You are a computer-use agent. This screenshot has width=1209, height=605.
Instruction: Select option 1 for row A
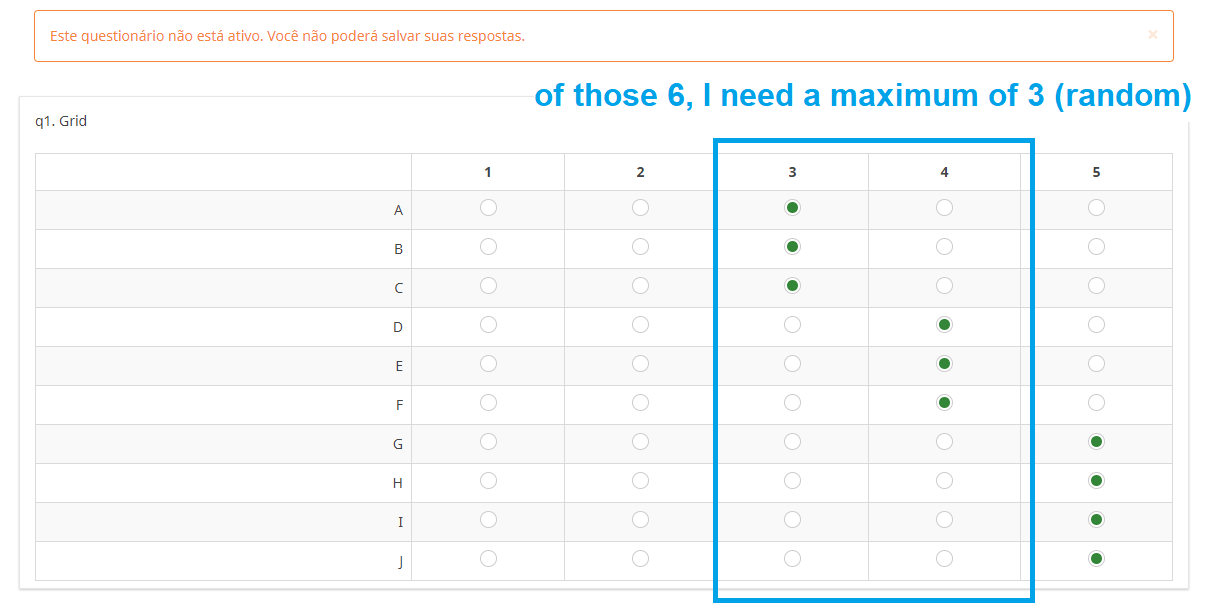[x=488, y=208]
